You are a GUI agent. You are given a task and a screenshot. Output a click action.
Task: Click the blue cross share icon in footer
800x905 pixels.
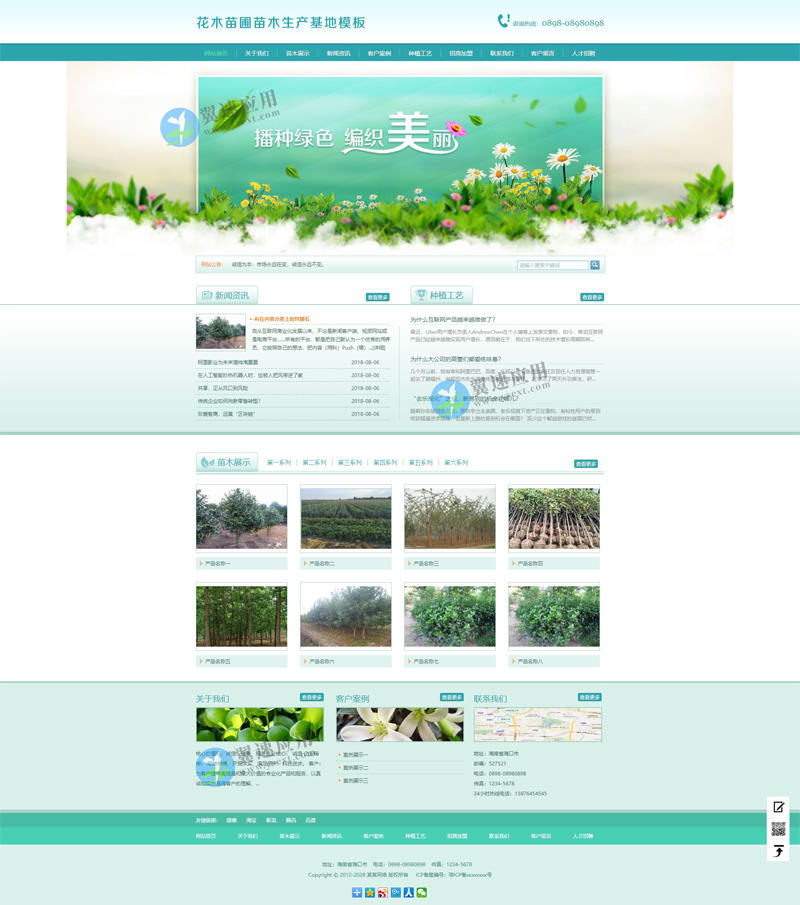pos(357,891)
